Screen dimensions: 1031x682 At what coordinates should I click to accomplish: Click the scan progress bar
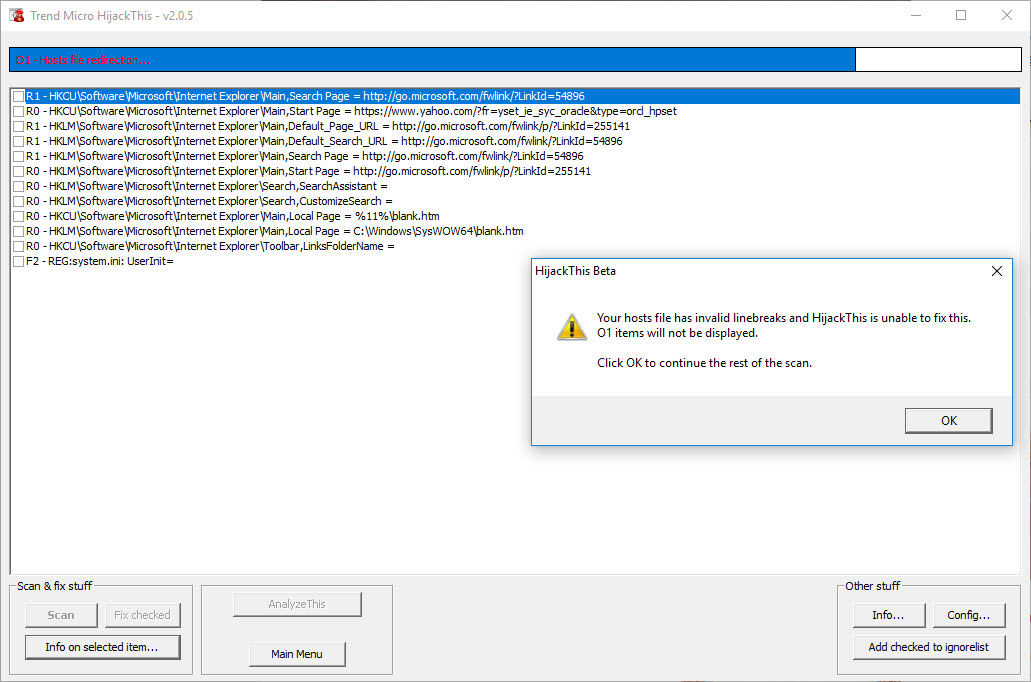[x=515, y=60]
